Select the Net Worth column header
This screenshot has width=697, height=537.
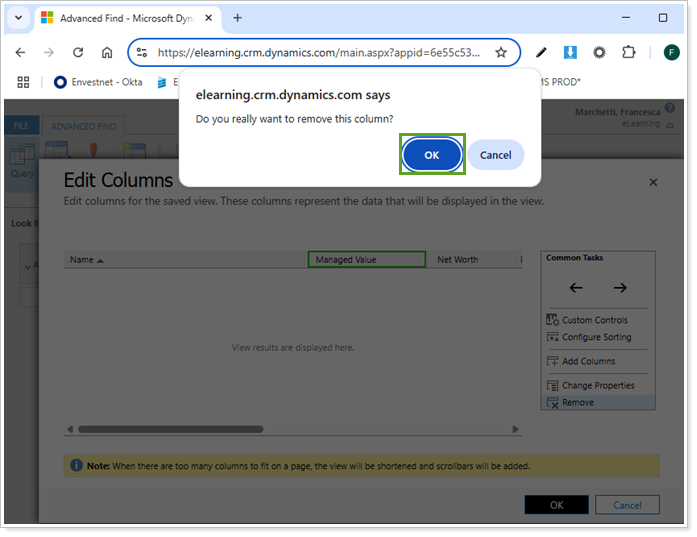click(458, 260)
